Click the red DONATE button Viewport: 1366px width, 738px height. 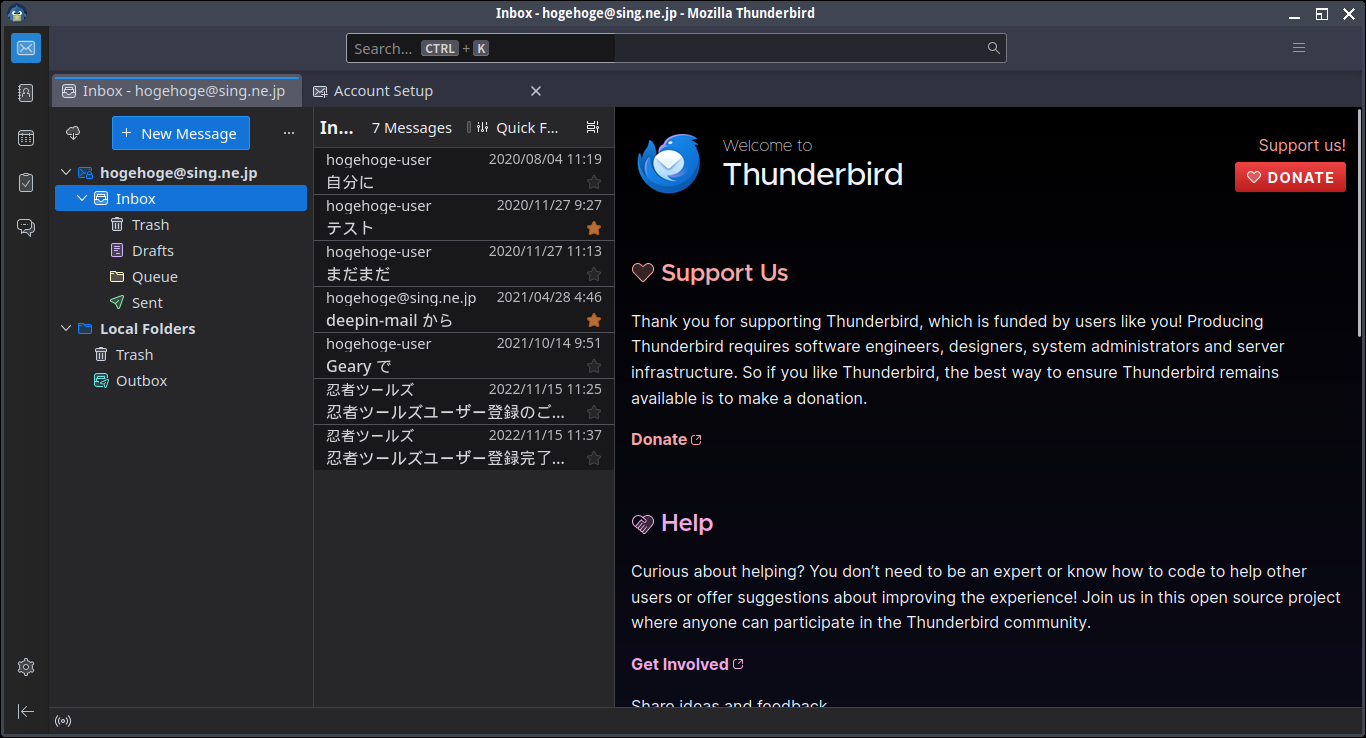[x=1290, y=177]
